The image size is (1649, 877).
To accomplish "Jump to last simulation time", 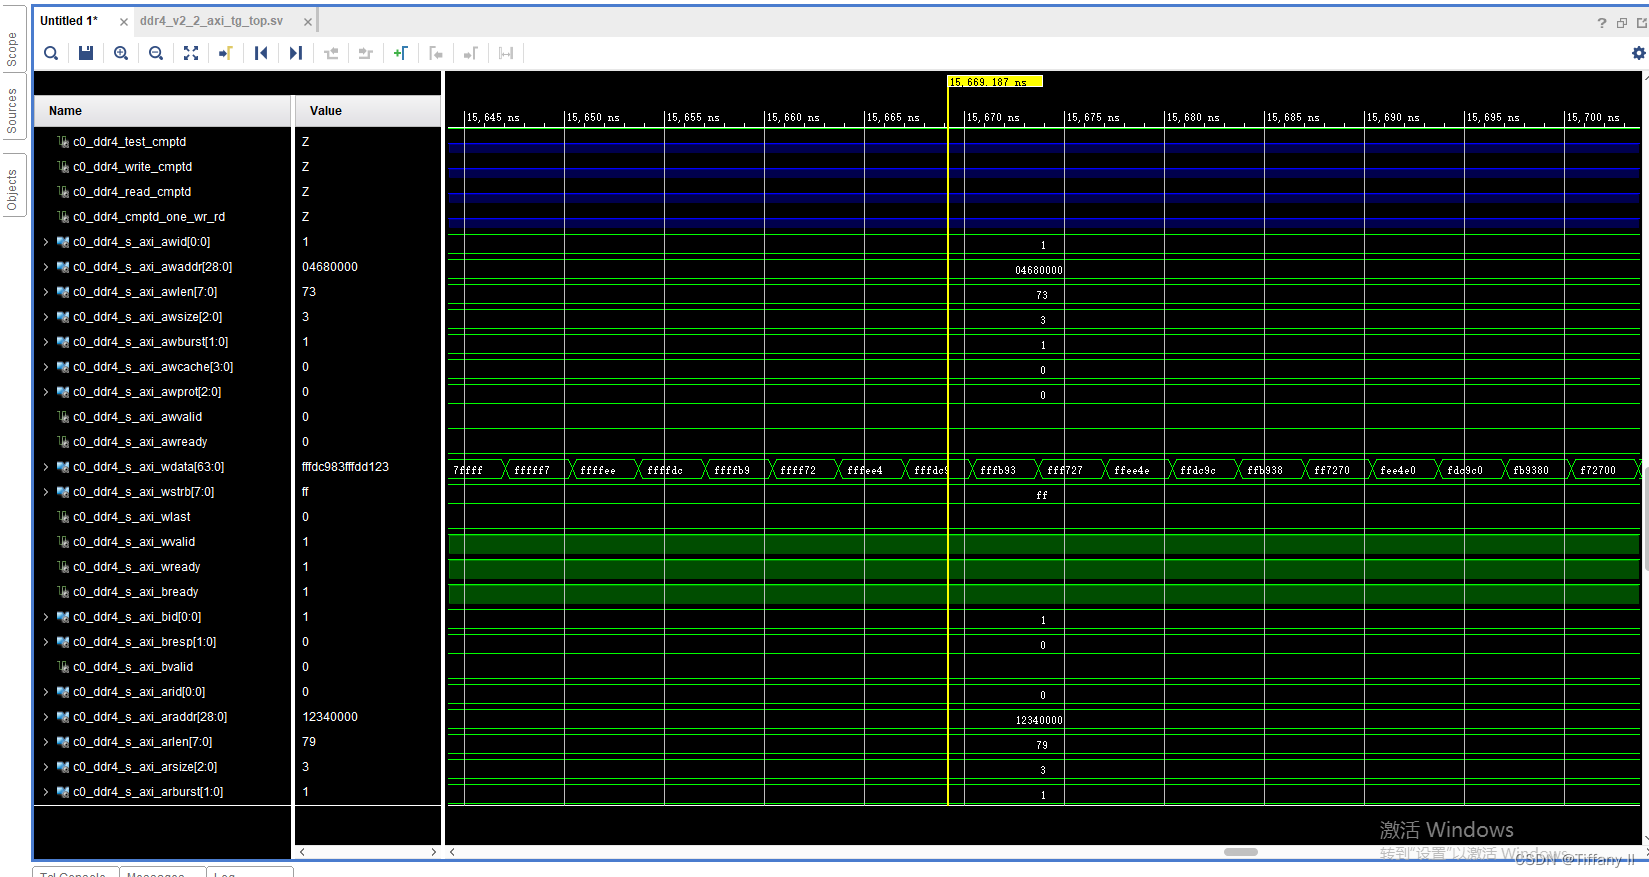I will [296, 53].
